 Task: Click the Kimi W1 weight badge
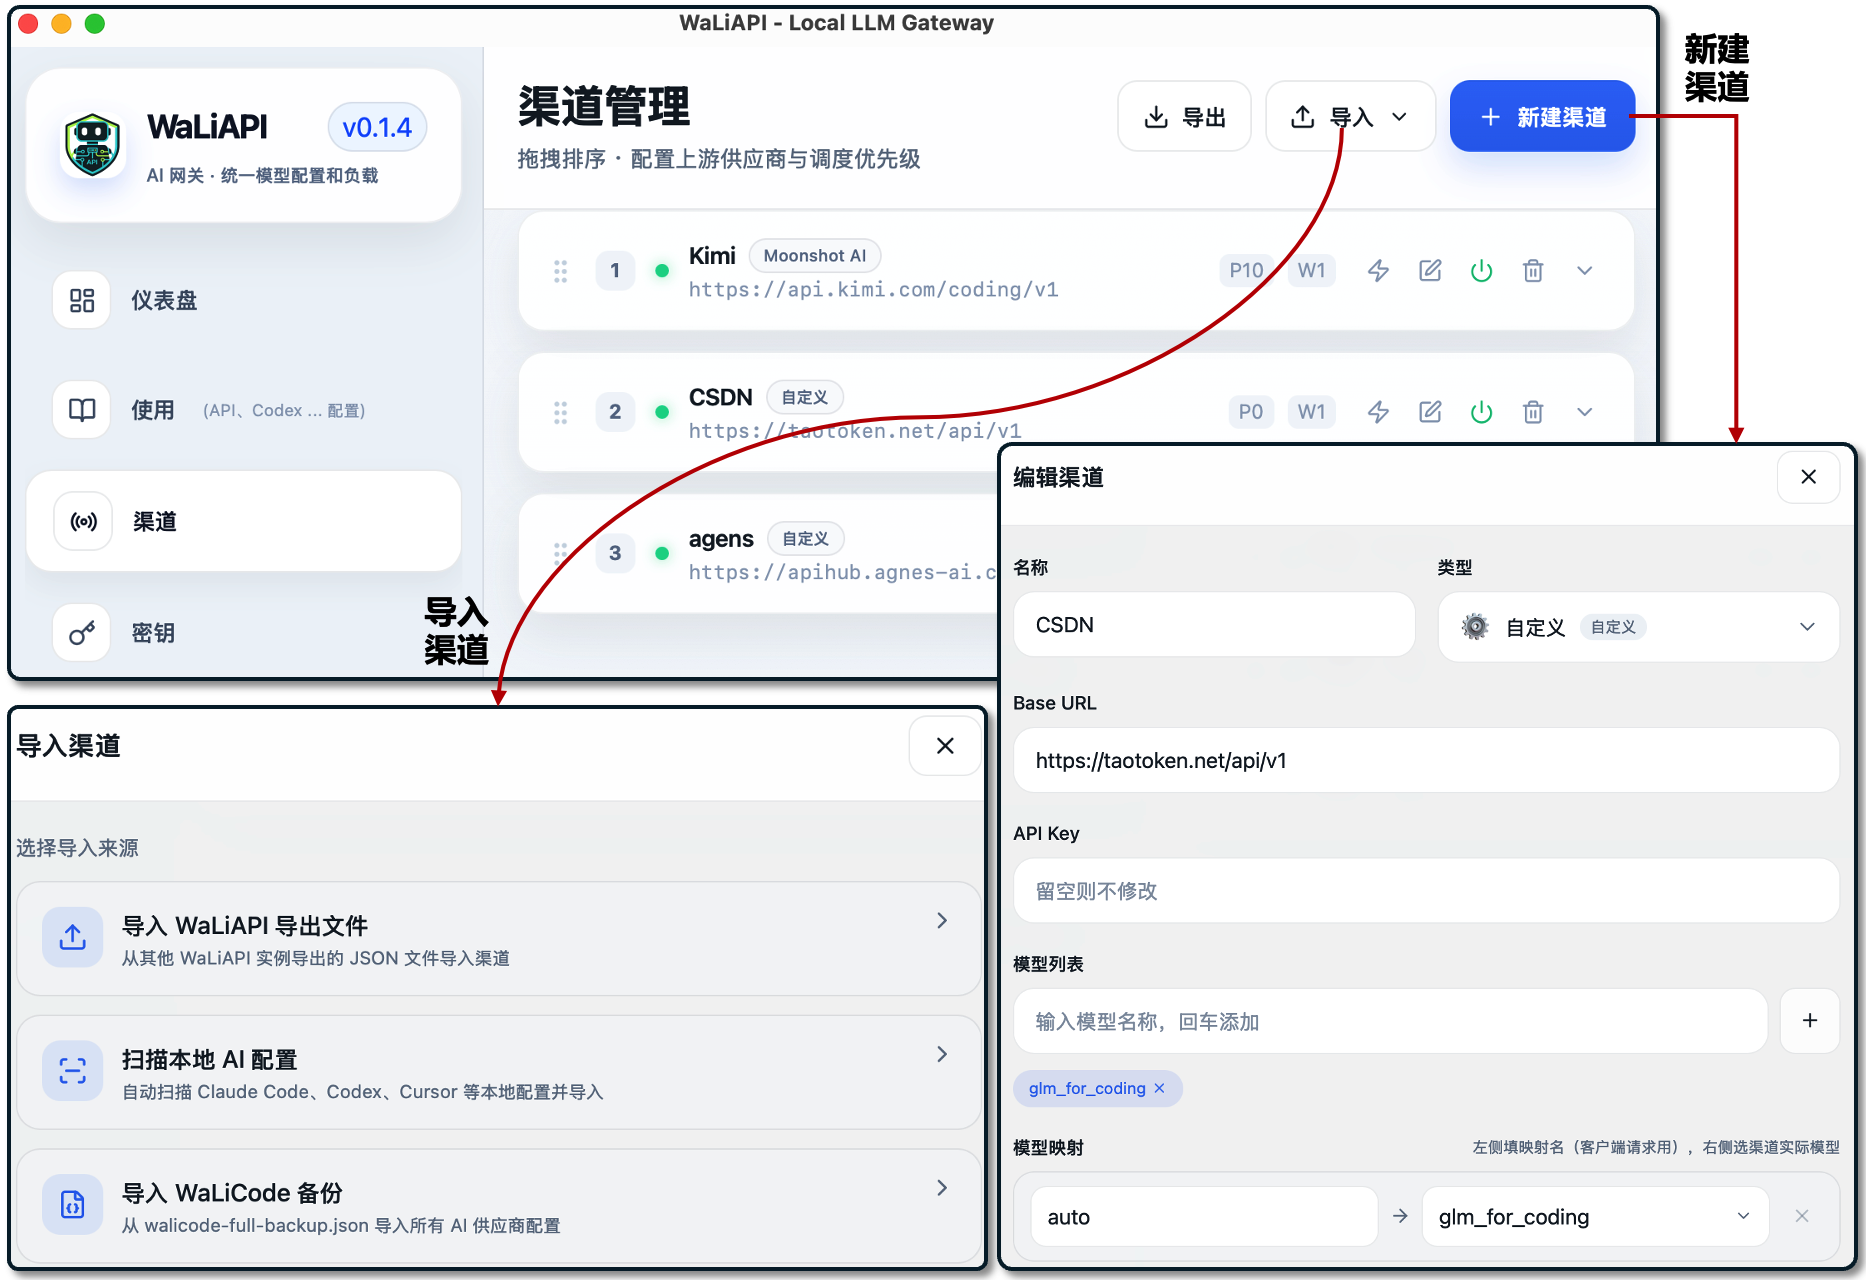point(1311,271)
